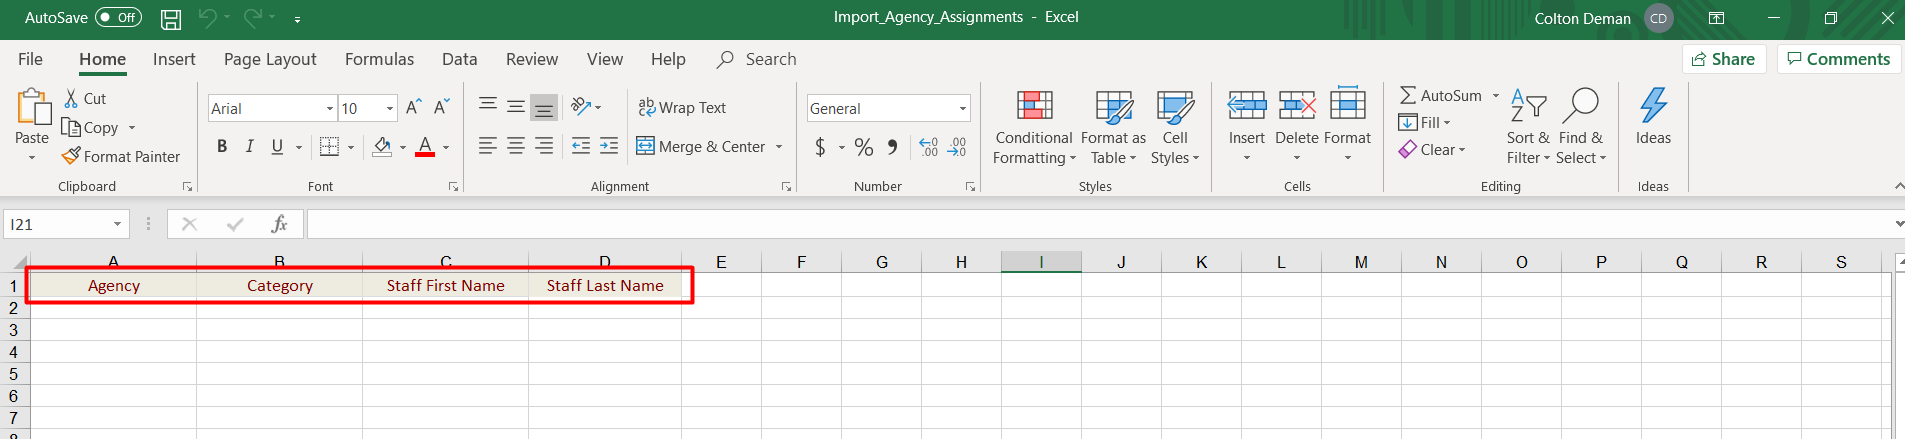Viewport: 1905px width, 439px height.
Task: Apply the red Font Color
Action: click(x=425, y=147)
